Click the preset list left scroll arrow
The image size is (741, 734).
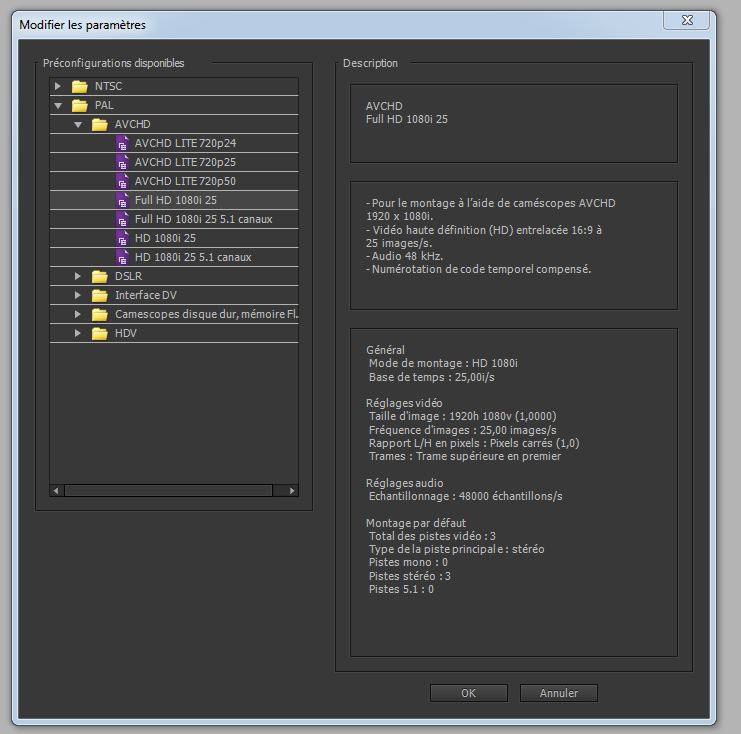click(x=56, y=491)
